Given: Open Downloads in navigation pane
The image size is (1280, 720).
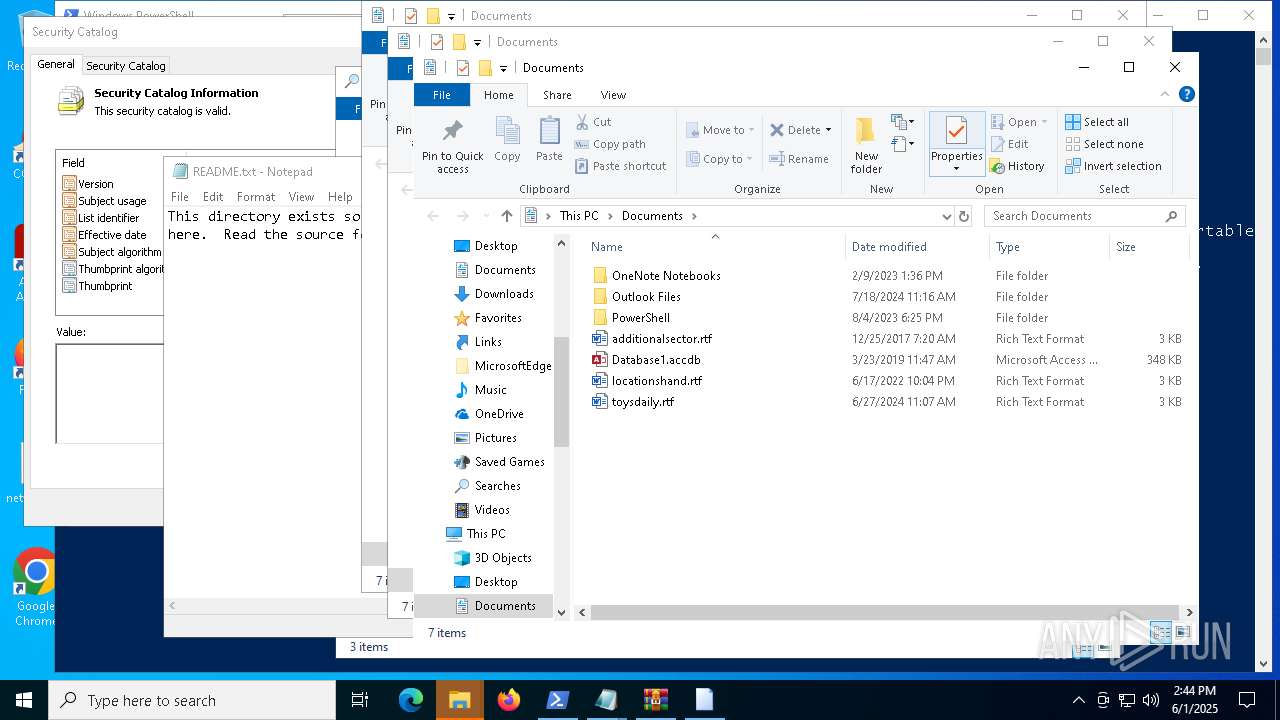Looking at the screenshot, I should point(504,294).
